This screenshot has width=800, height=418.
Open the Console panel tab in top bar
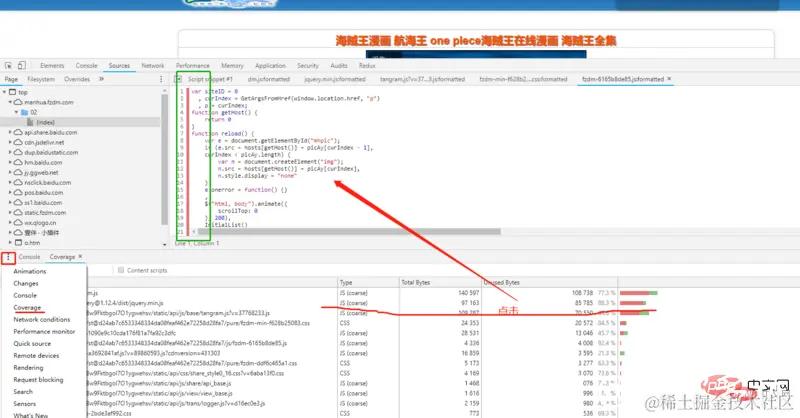point(86,66)
